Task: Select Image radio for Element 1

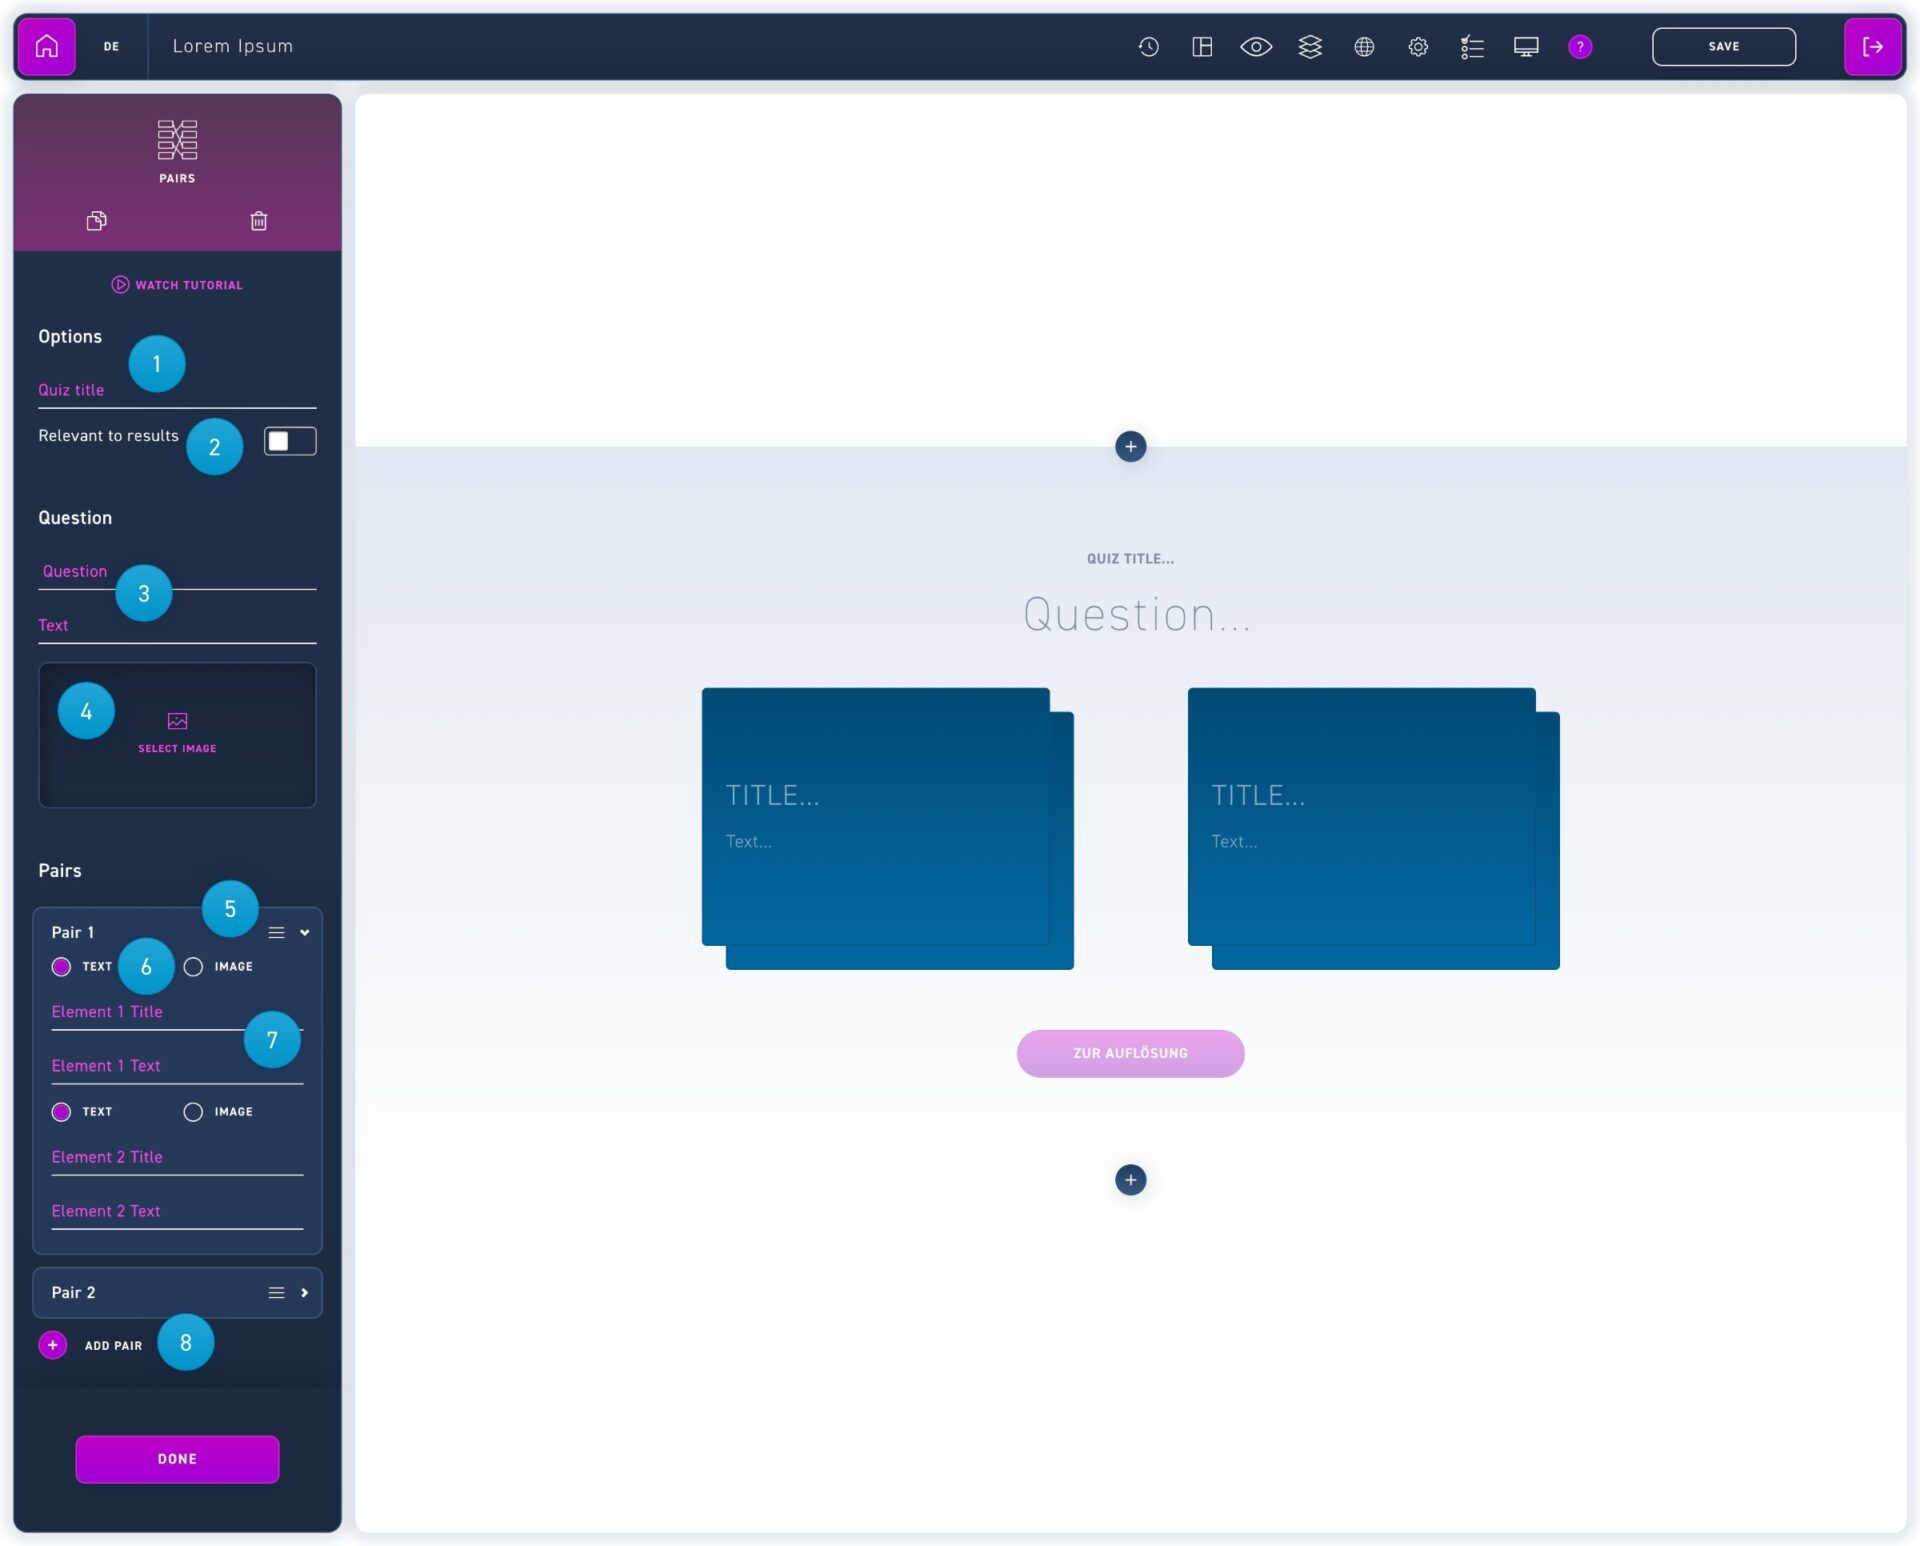Action: (x=193, y=966)
